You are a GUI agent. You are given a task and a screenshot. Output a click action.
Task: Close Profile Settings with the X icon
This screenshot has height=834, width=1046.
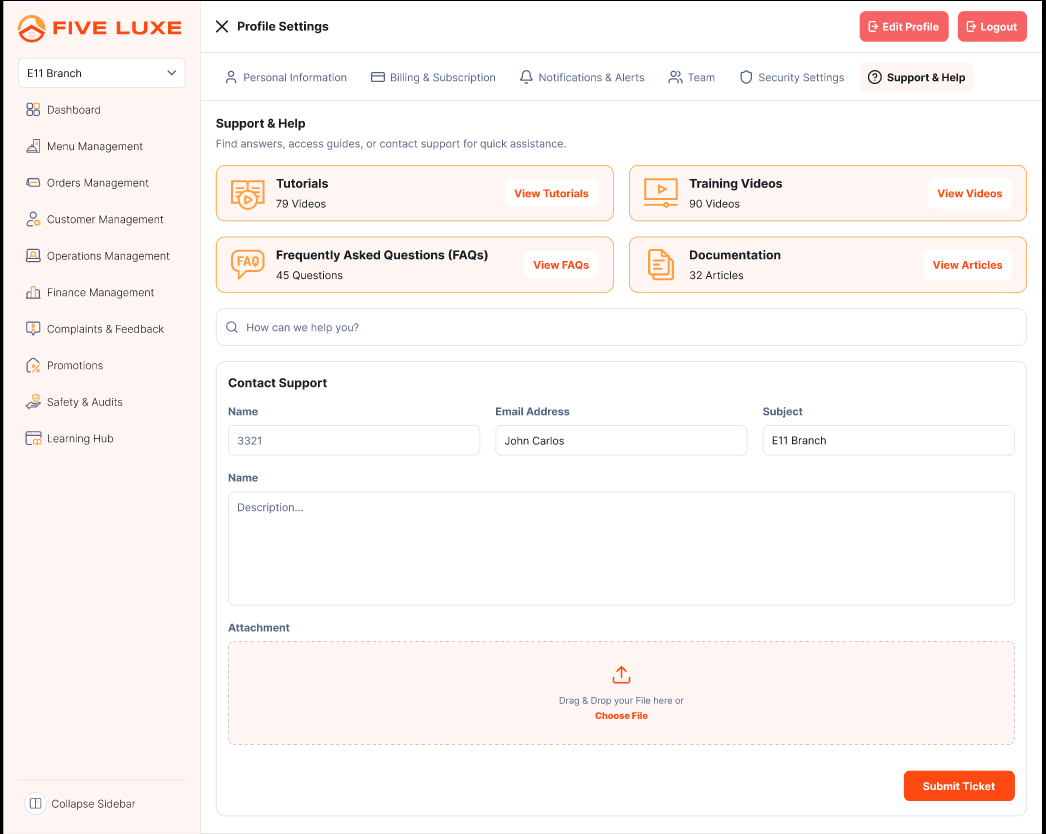tap(222, 27)
